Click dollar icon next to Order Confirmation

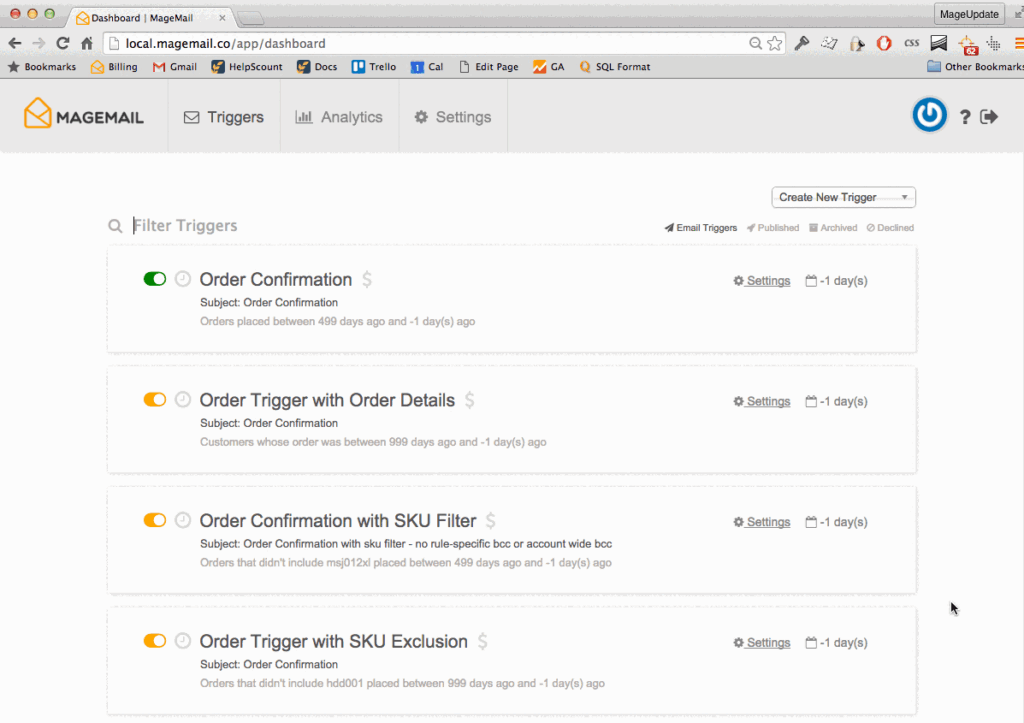[367, 280]
